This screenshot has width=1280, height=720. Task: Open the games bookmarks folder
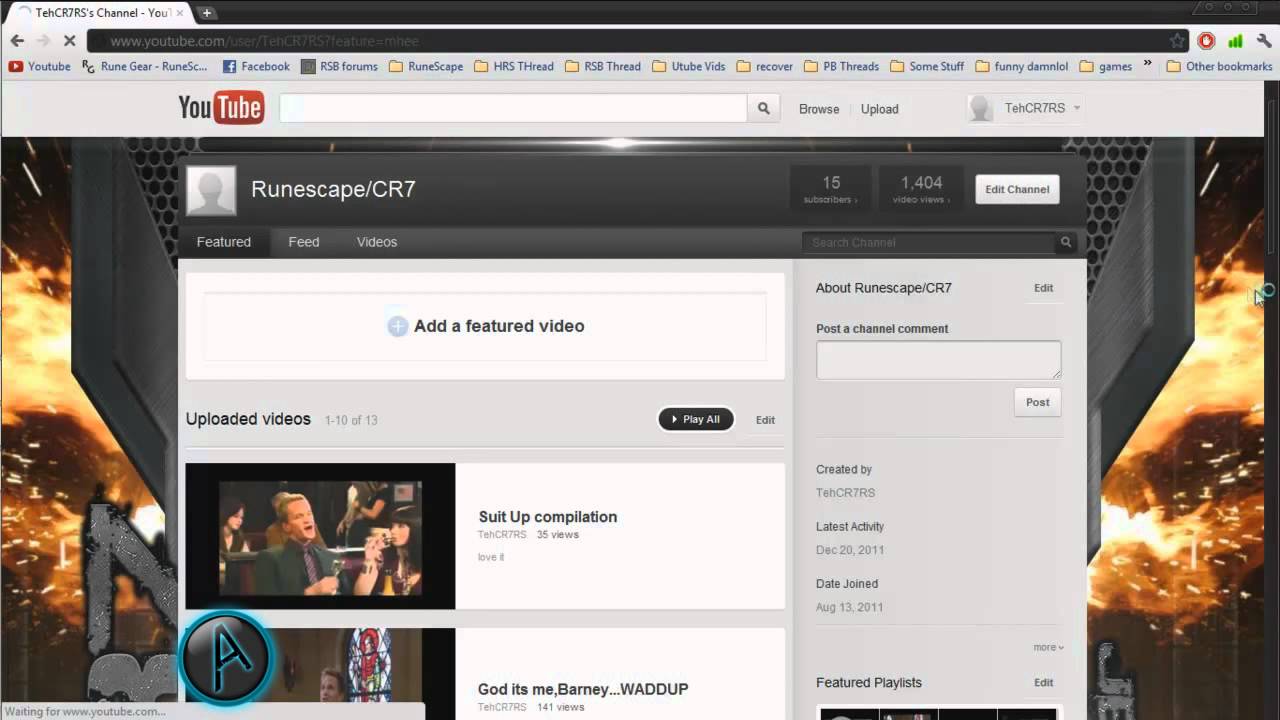(1106, 66)
